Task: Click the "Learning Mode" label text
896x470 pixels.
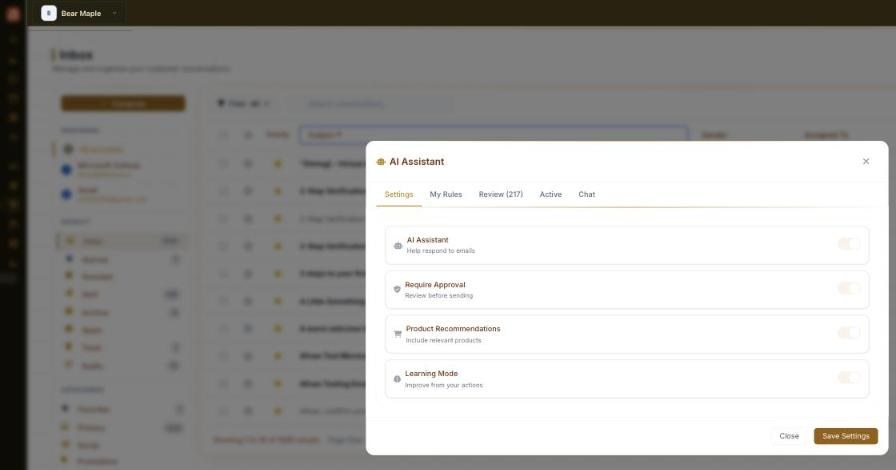Action: (431, 373)
